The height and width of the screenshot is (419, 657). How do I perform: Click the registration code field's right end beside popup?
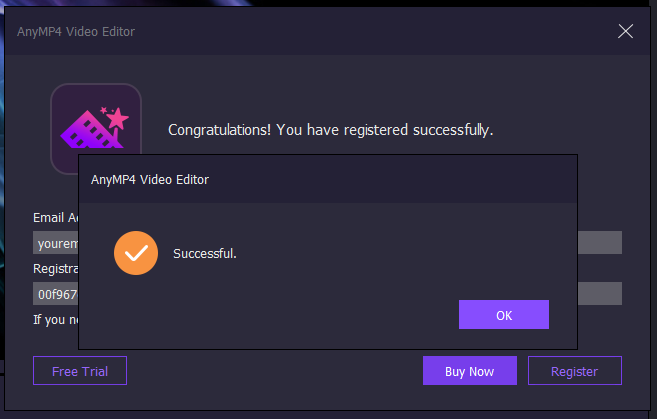600,294
